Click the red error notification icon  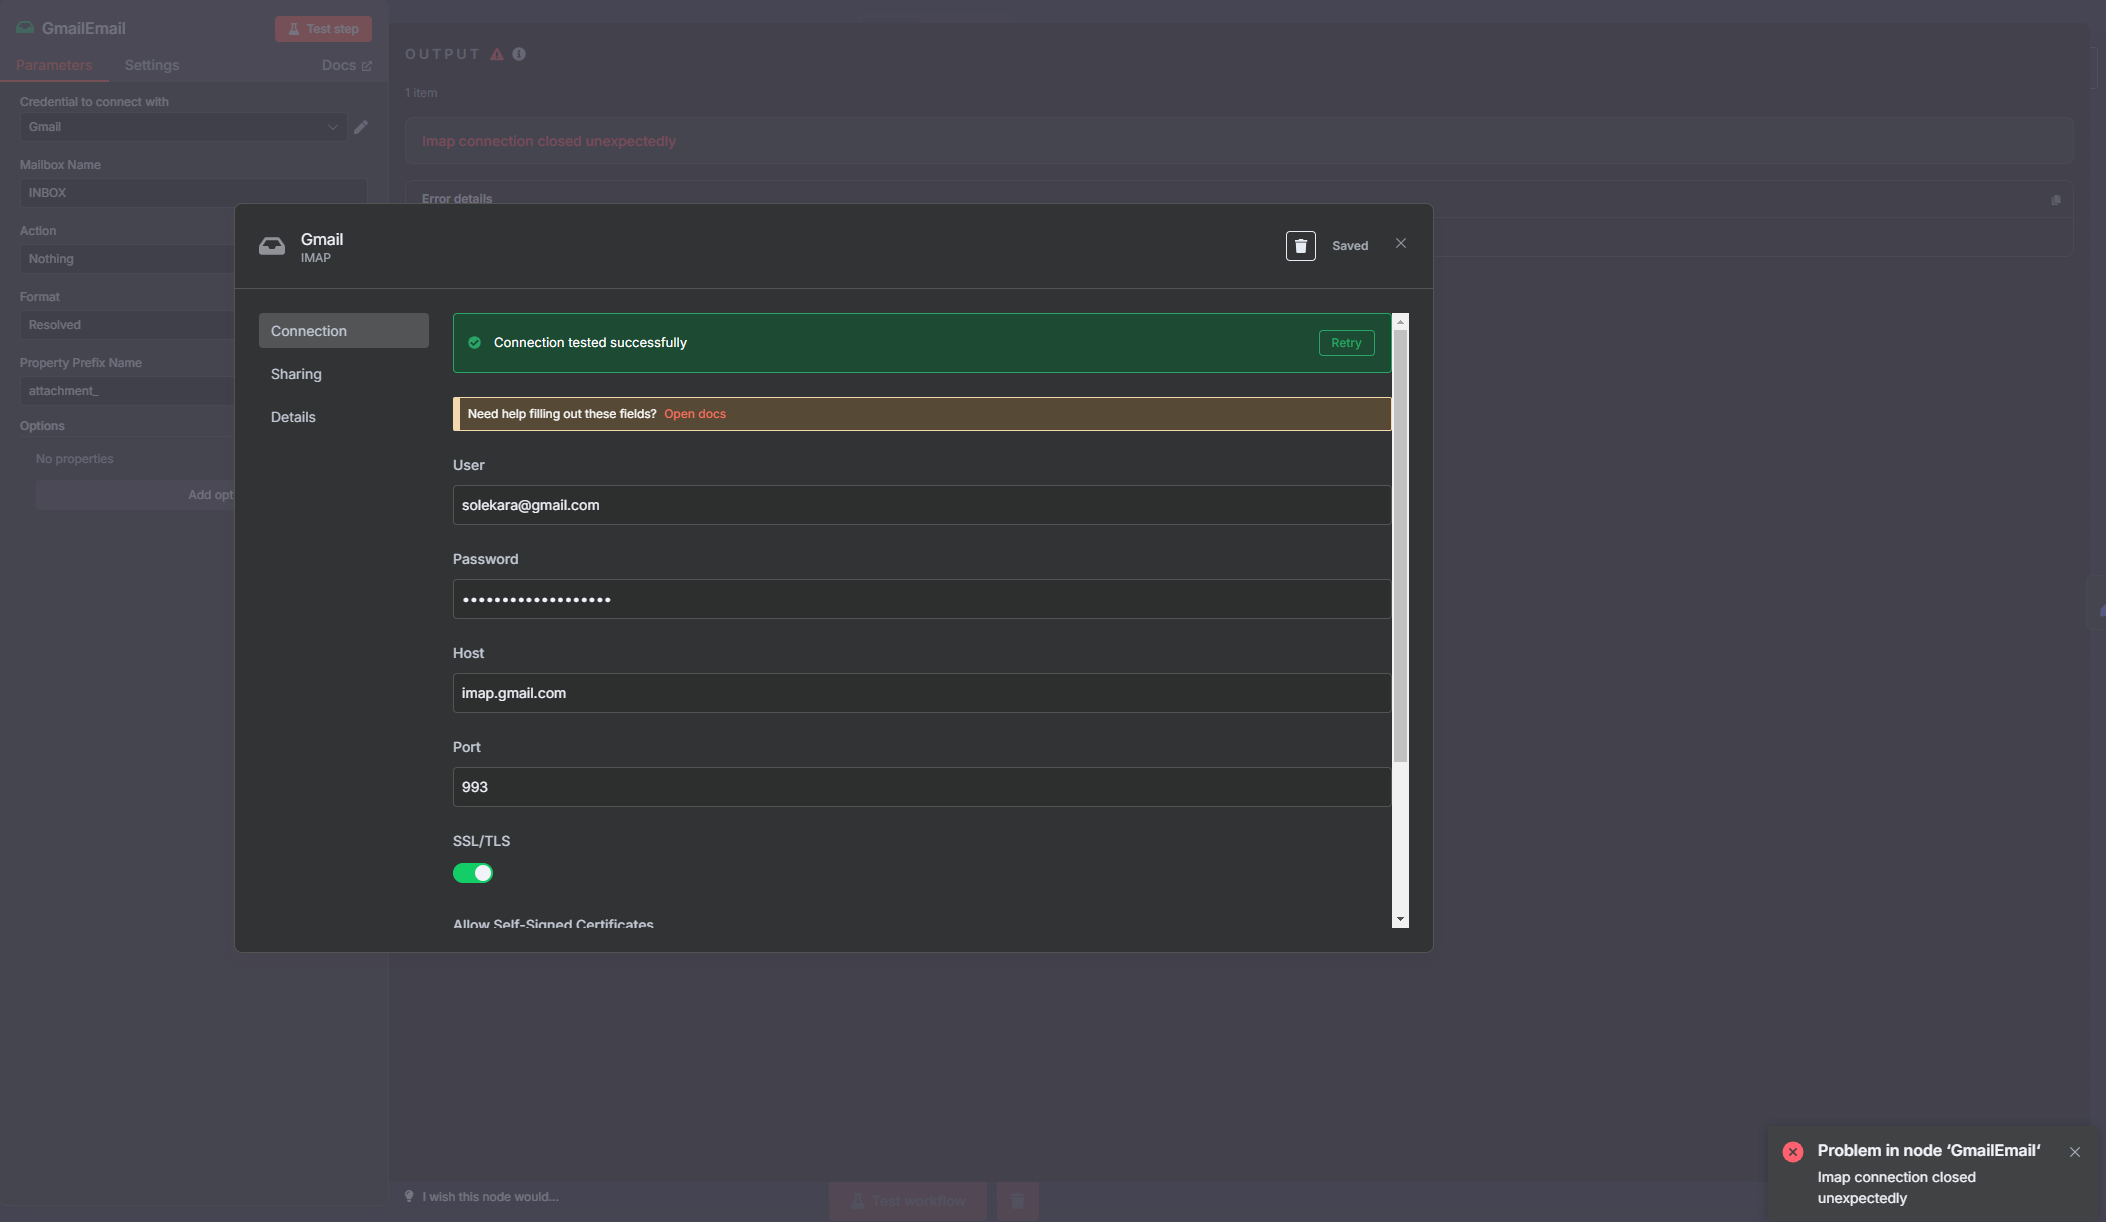(1793, 1152)
